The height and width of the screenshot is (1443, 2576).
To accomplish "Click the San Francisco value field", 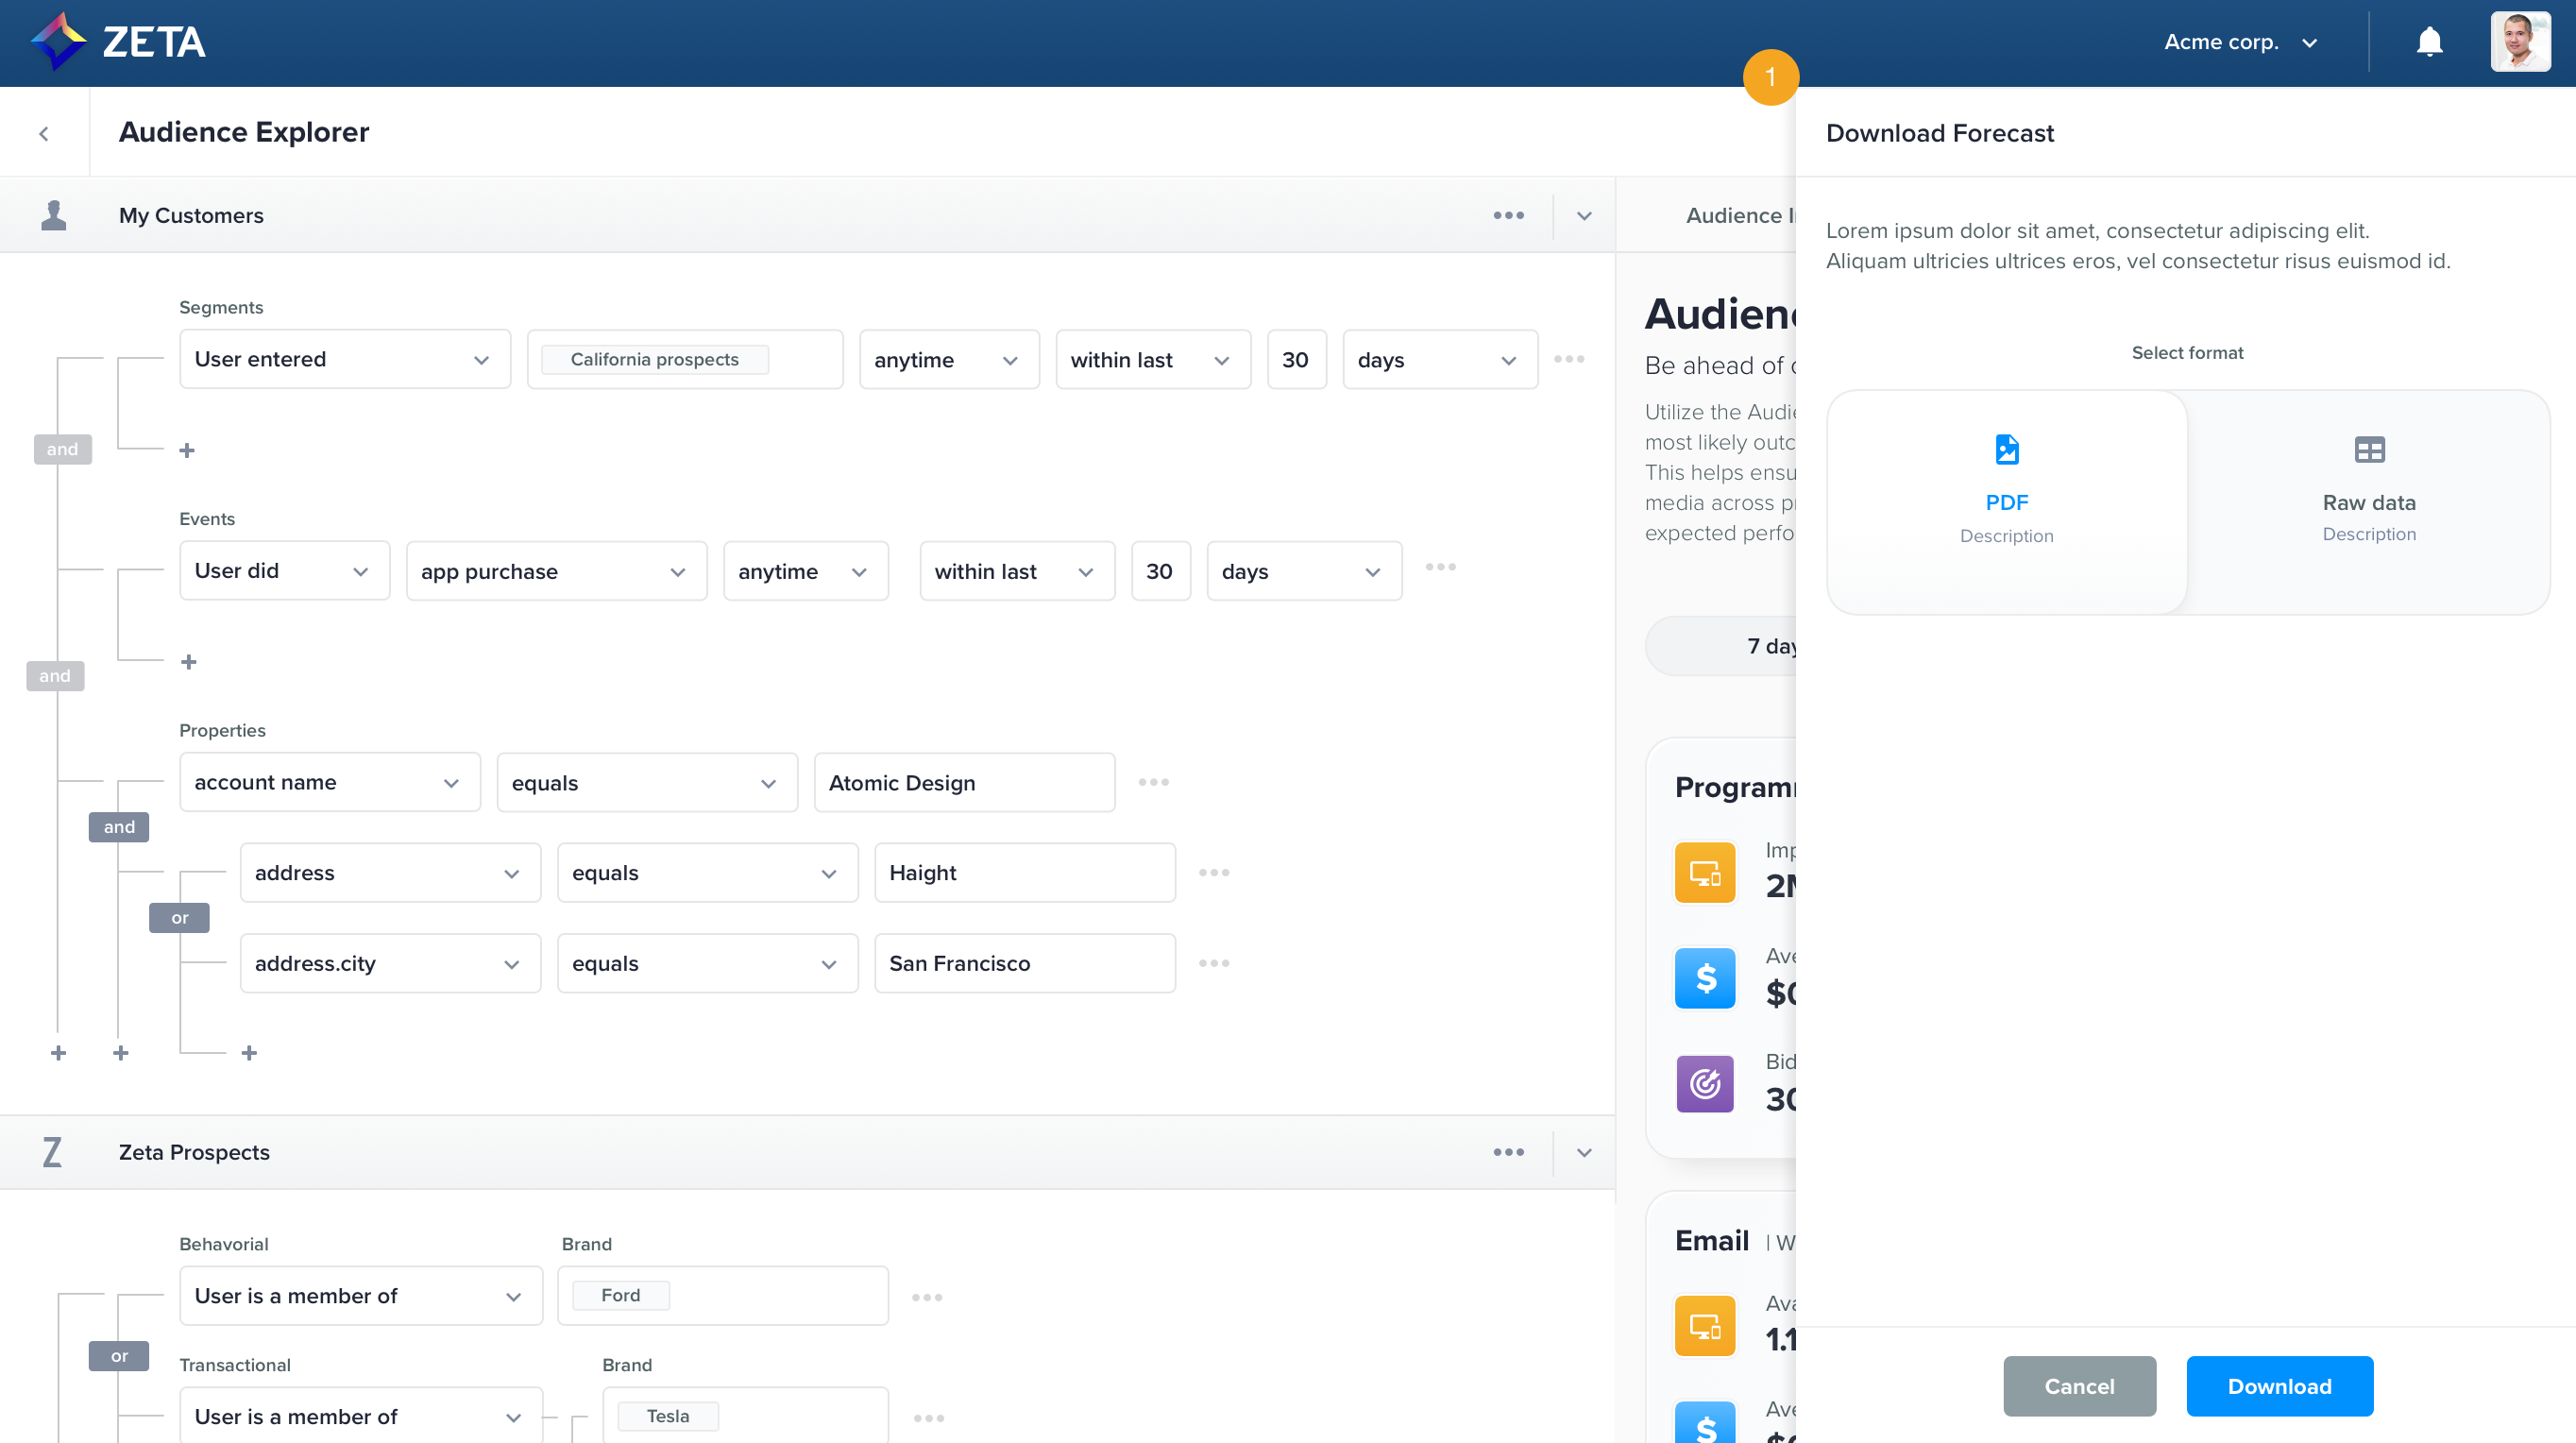I will (x=1025, y=963).
